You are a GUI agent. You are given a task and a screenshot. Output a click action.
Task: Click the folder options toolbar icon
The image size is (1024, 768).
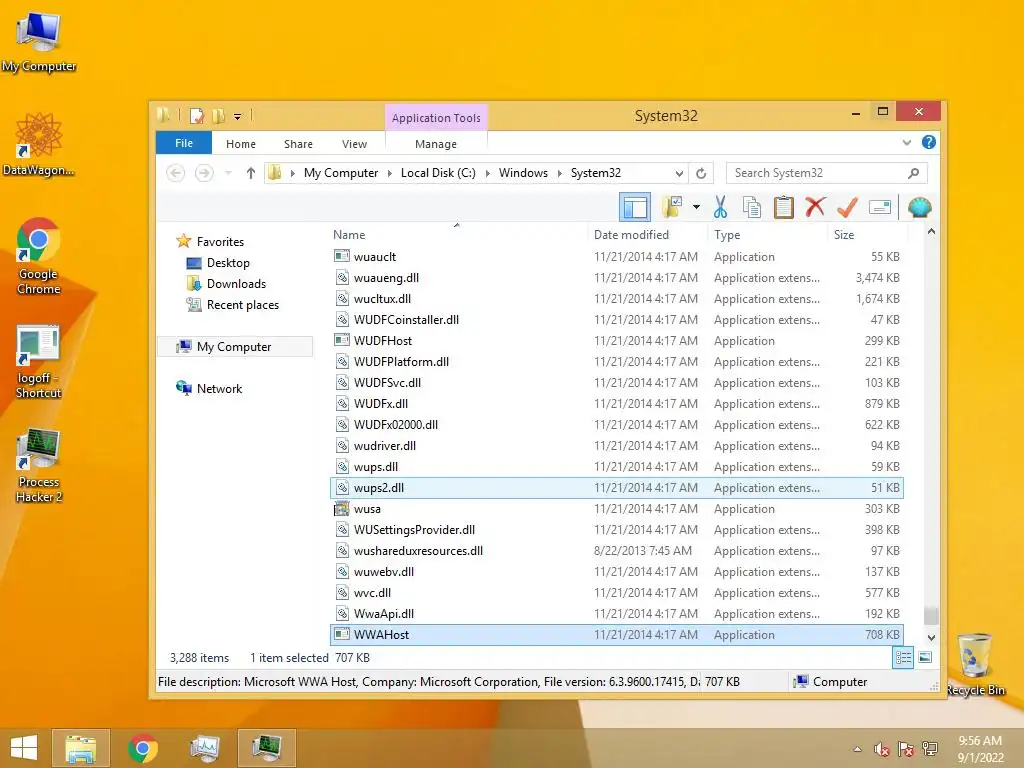[x=672, y=207]
